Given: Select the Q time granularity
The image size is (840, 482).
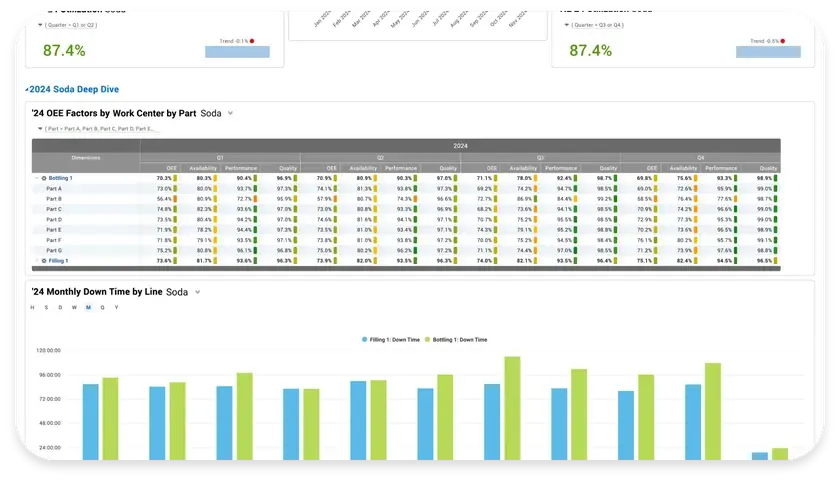Looking at the screenshot, I should [102, 307].
